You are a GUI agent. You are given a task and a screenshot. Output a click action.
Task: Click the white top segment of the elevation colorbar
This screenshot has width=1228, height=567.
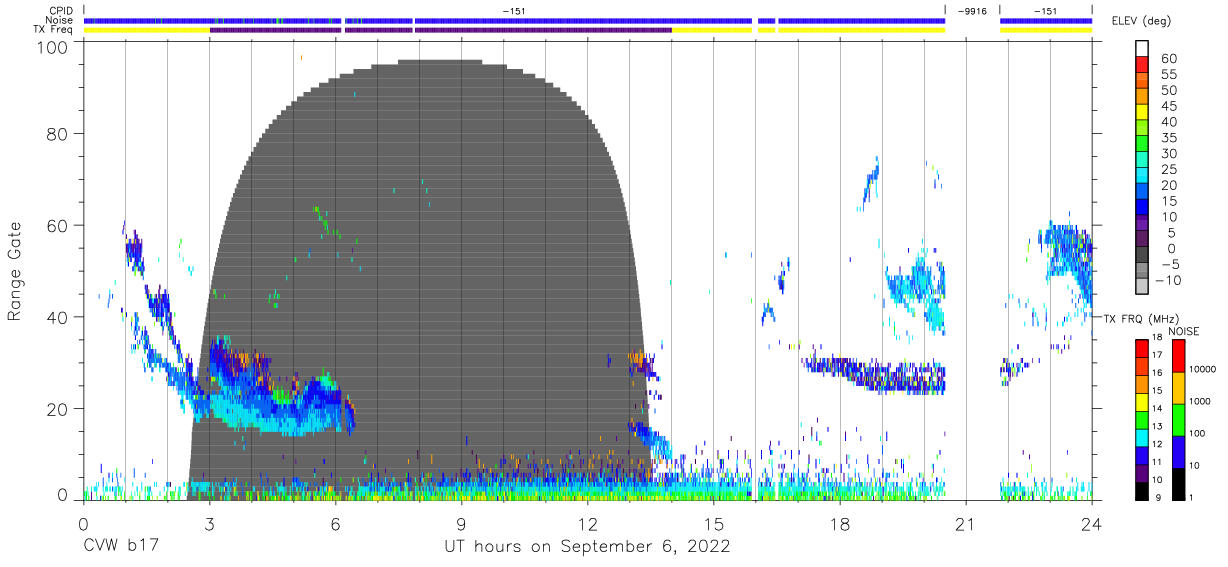pyautogui.click(x=1142, y=49)
